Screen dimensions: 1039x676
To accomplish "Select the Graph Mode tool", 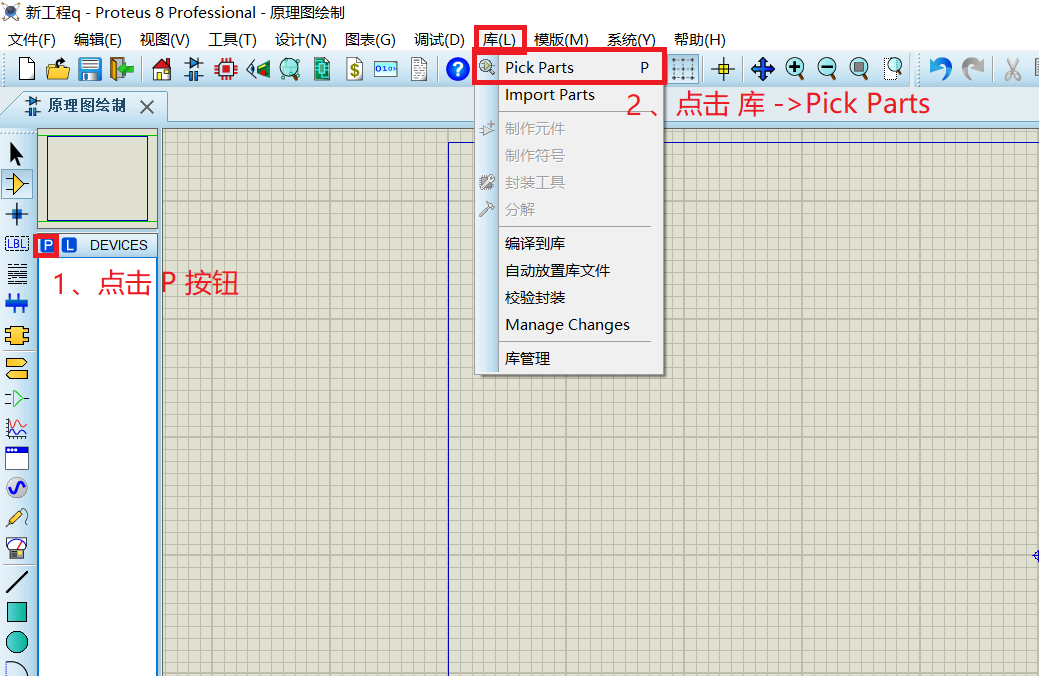I will pos(17,428).
